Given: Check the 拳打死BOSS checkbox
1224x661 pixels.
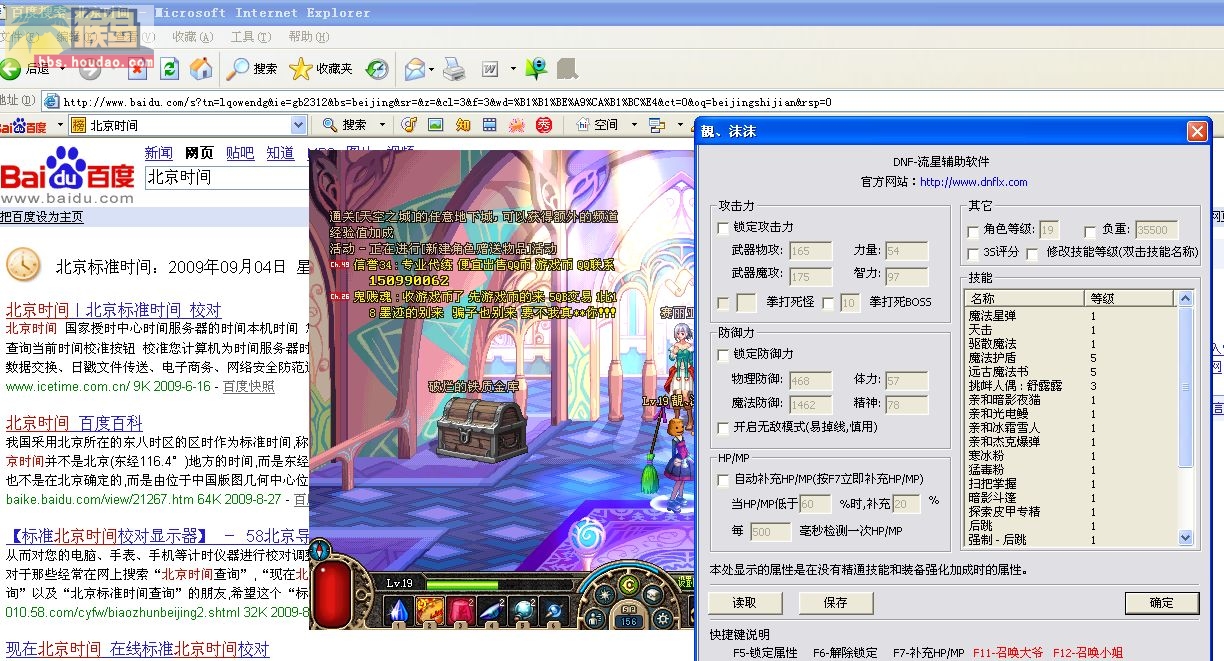Looking at the screenshot, I should (x=827, y=302).
